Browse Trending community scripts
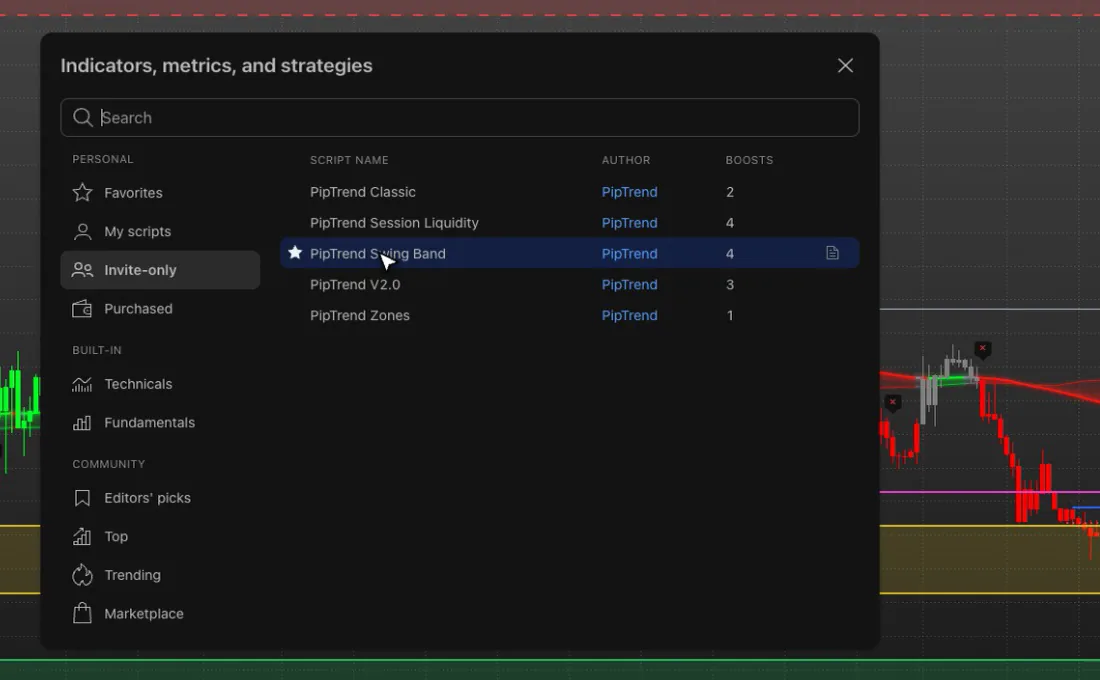Image resolution: width=1100 pixels, height=680 pixels. click(x=160, y=575)
